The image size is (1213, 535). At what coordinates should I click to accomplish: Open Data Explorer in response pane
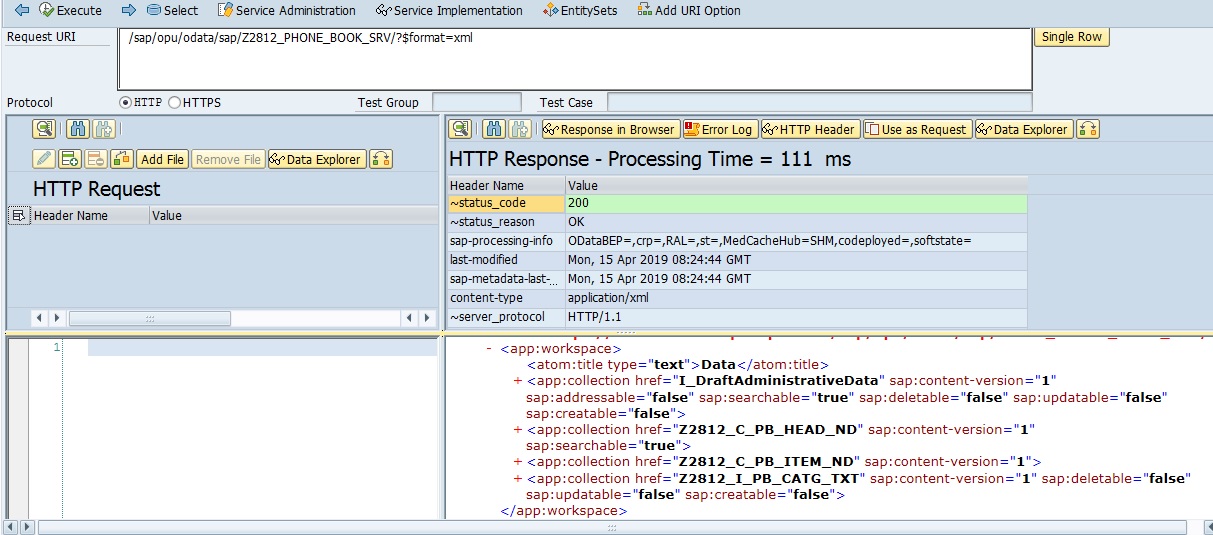(x=1024, y=129)
